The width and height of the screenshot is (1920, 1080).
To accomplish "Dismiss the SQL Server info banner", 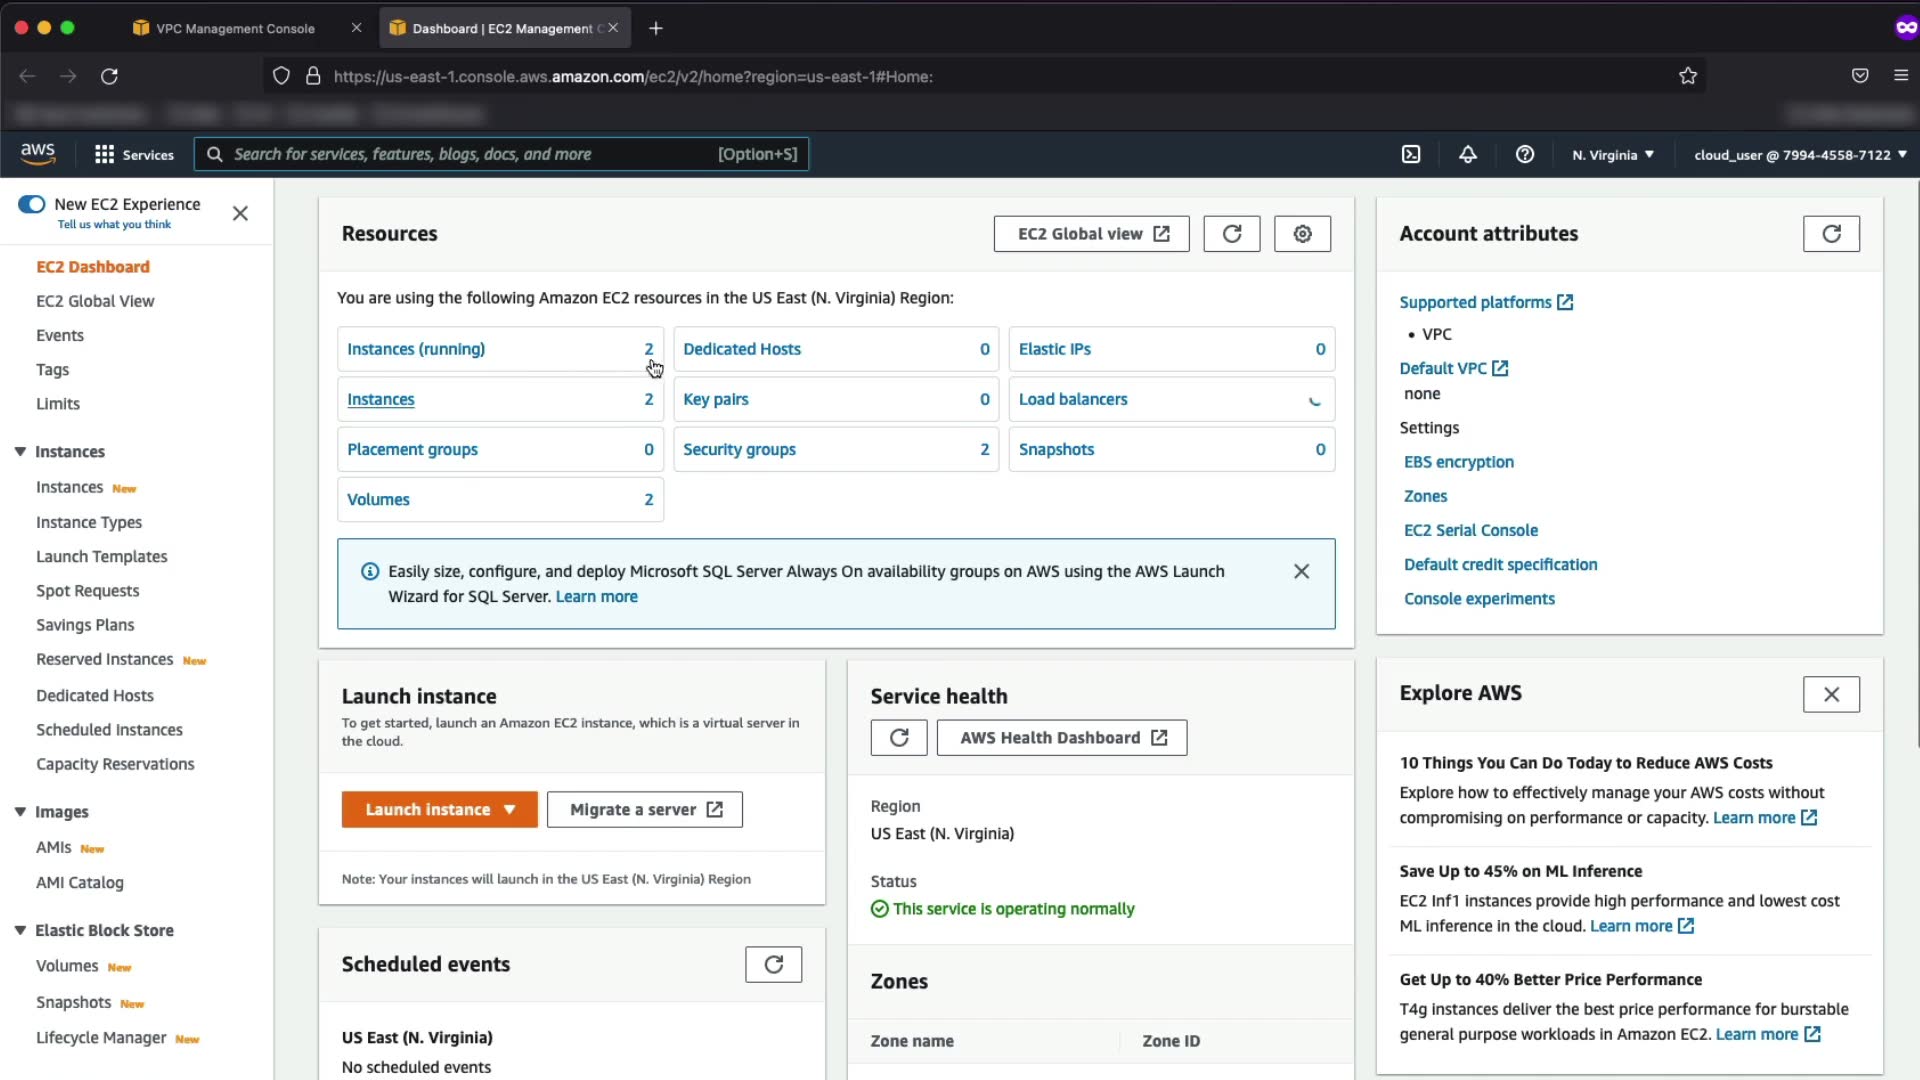I will 1301,571.
